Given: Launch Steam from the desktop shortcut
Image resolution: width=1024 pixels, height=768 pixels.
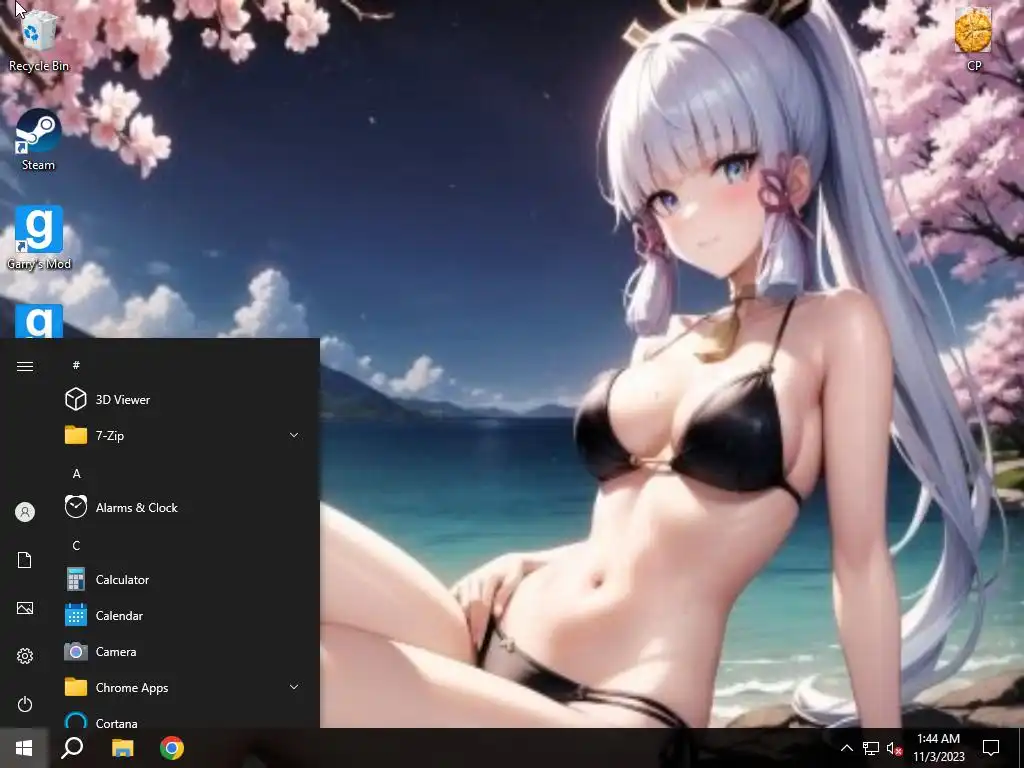Looking at the screenshot, I should tap(39, 140).
